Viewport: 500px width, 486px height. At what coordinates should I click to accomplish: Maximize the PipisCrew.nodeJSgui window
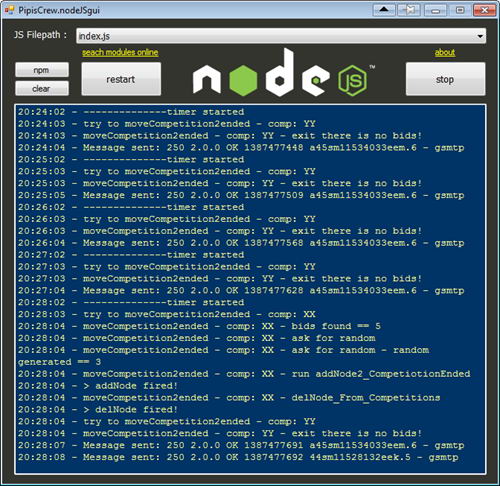pos(460,10)
